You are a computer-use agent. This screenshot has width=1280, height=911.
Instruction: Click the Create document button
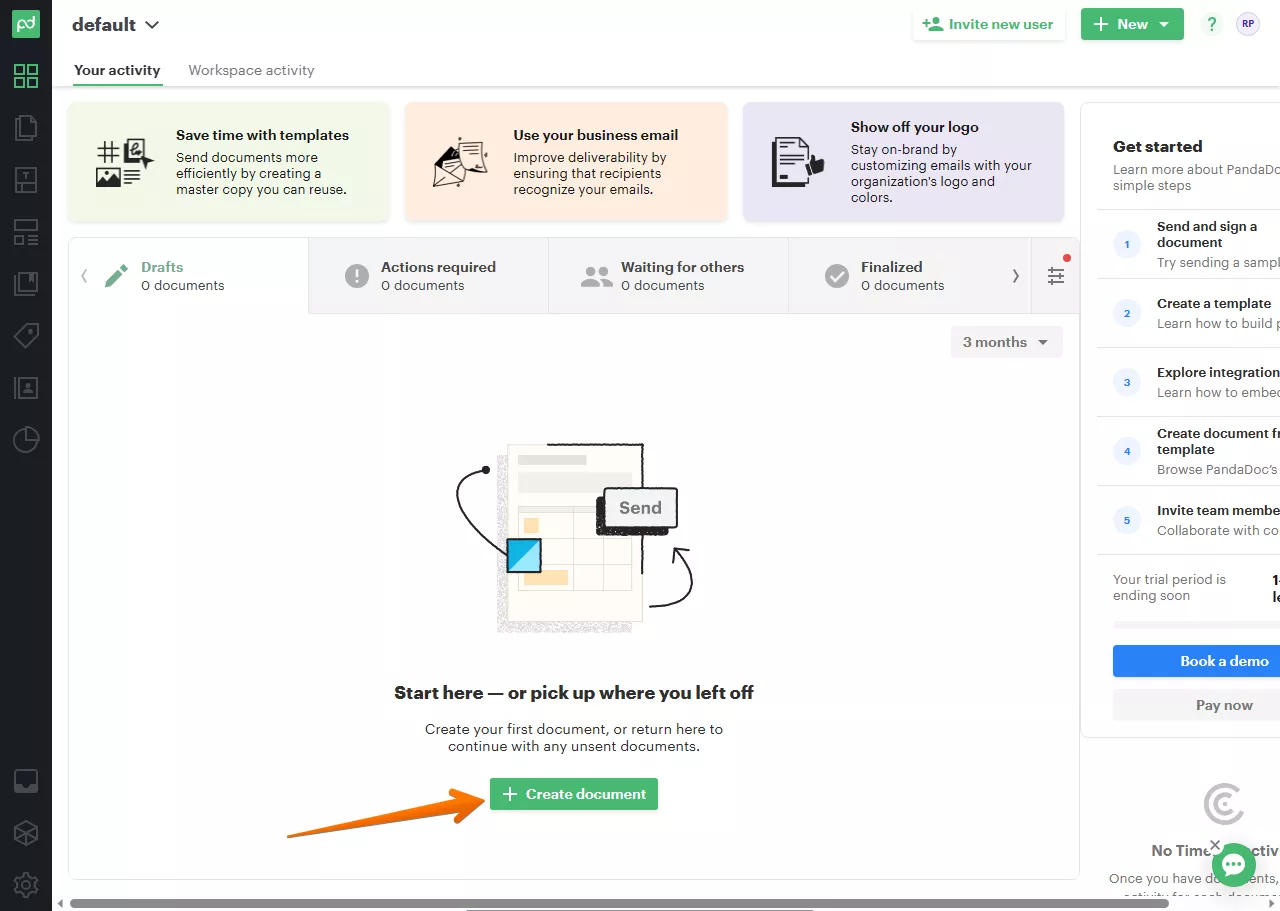tap(574, 794)
